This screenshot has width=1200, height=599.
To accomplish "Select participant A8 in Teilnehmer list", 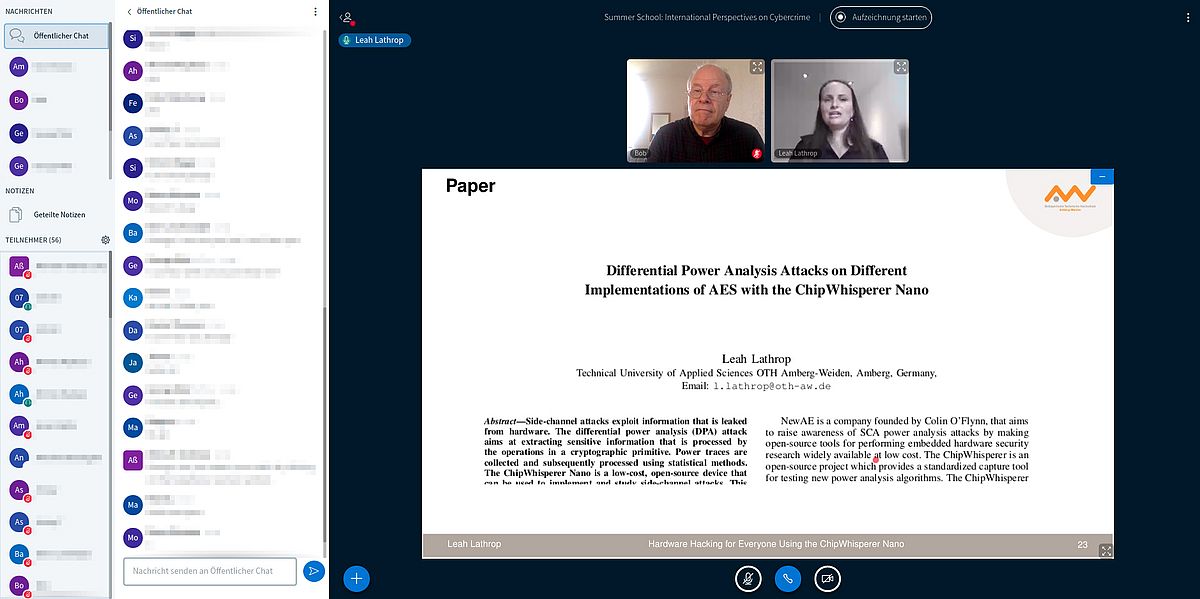I will [55, 267].
